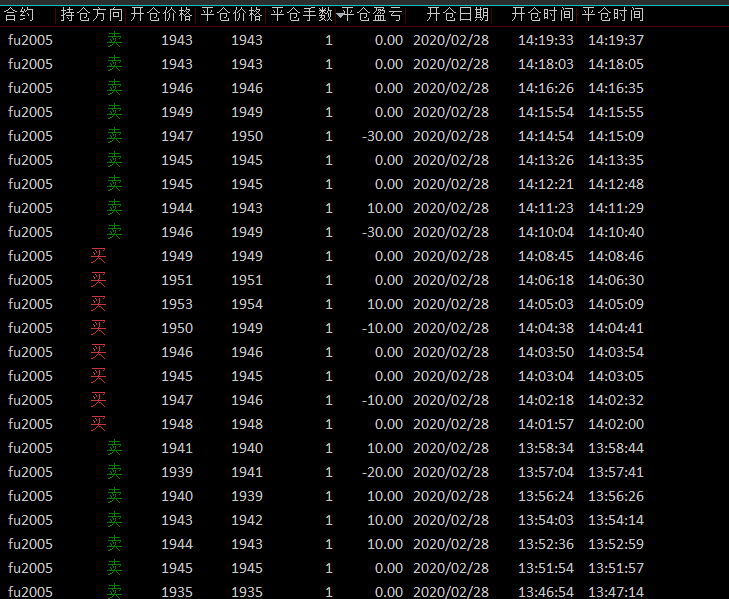This screenshot has height=599, width=729.
Task: Click open price 1951 at 14:06:18
Action: click(177, 280)
